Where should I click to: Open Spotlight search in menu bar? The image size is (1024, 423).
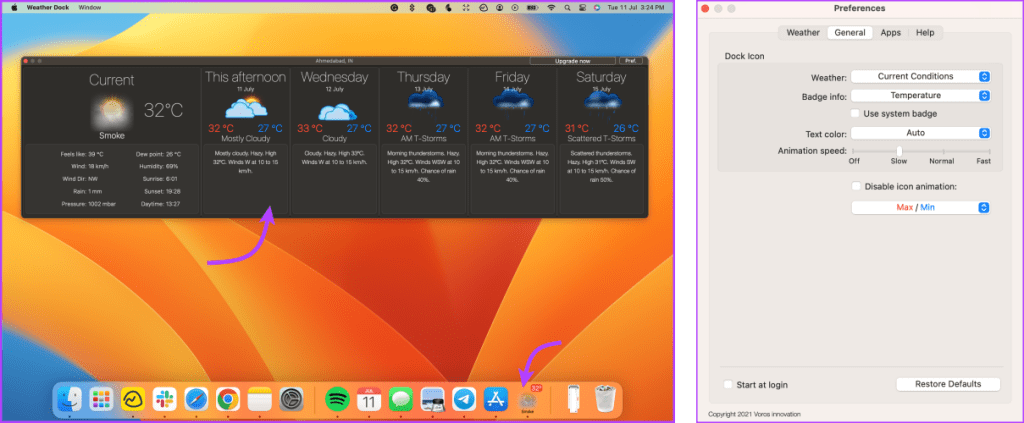pyautogui.click(x=567, y=8)
